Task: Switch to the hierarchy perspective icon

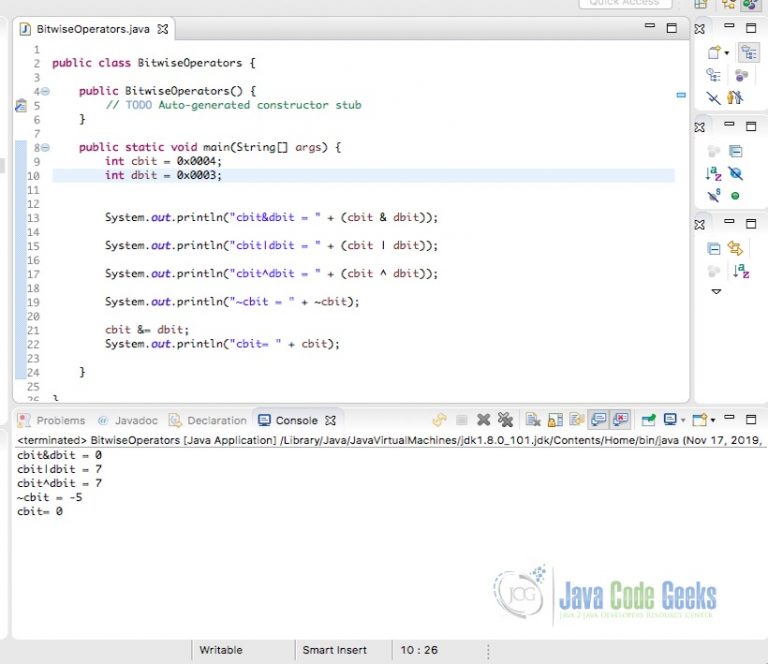Action: click(728, 4)
